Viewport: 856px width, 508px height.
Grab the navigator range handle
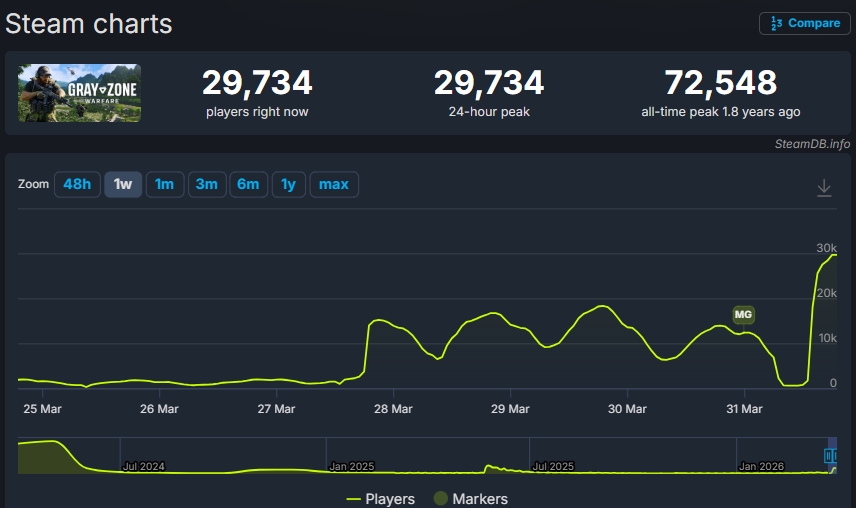pos(829,456)
